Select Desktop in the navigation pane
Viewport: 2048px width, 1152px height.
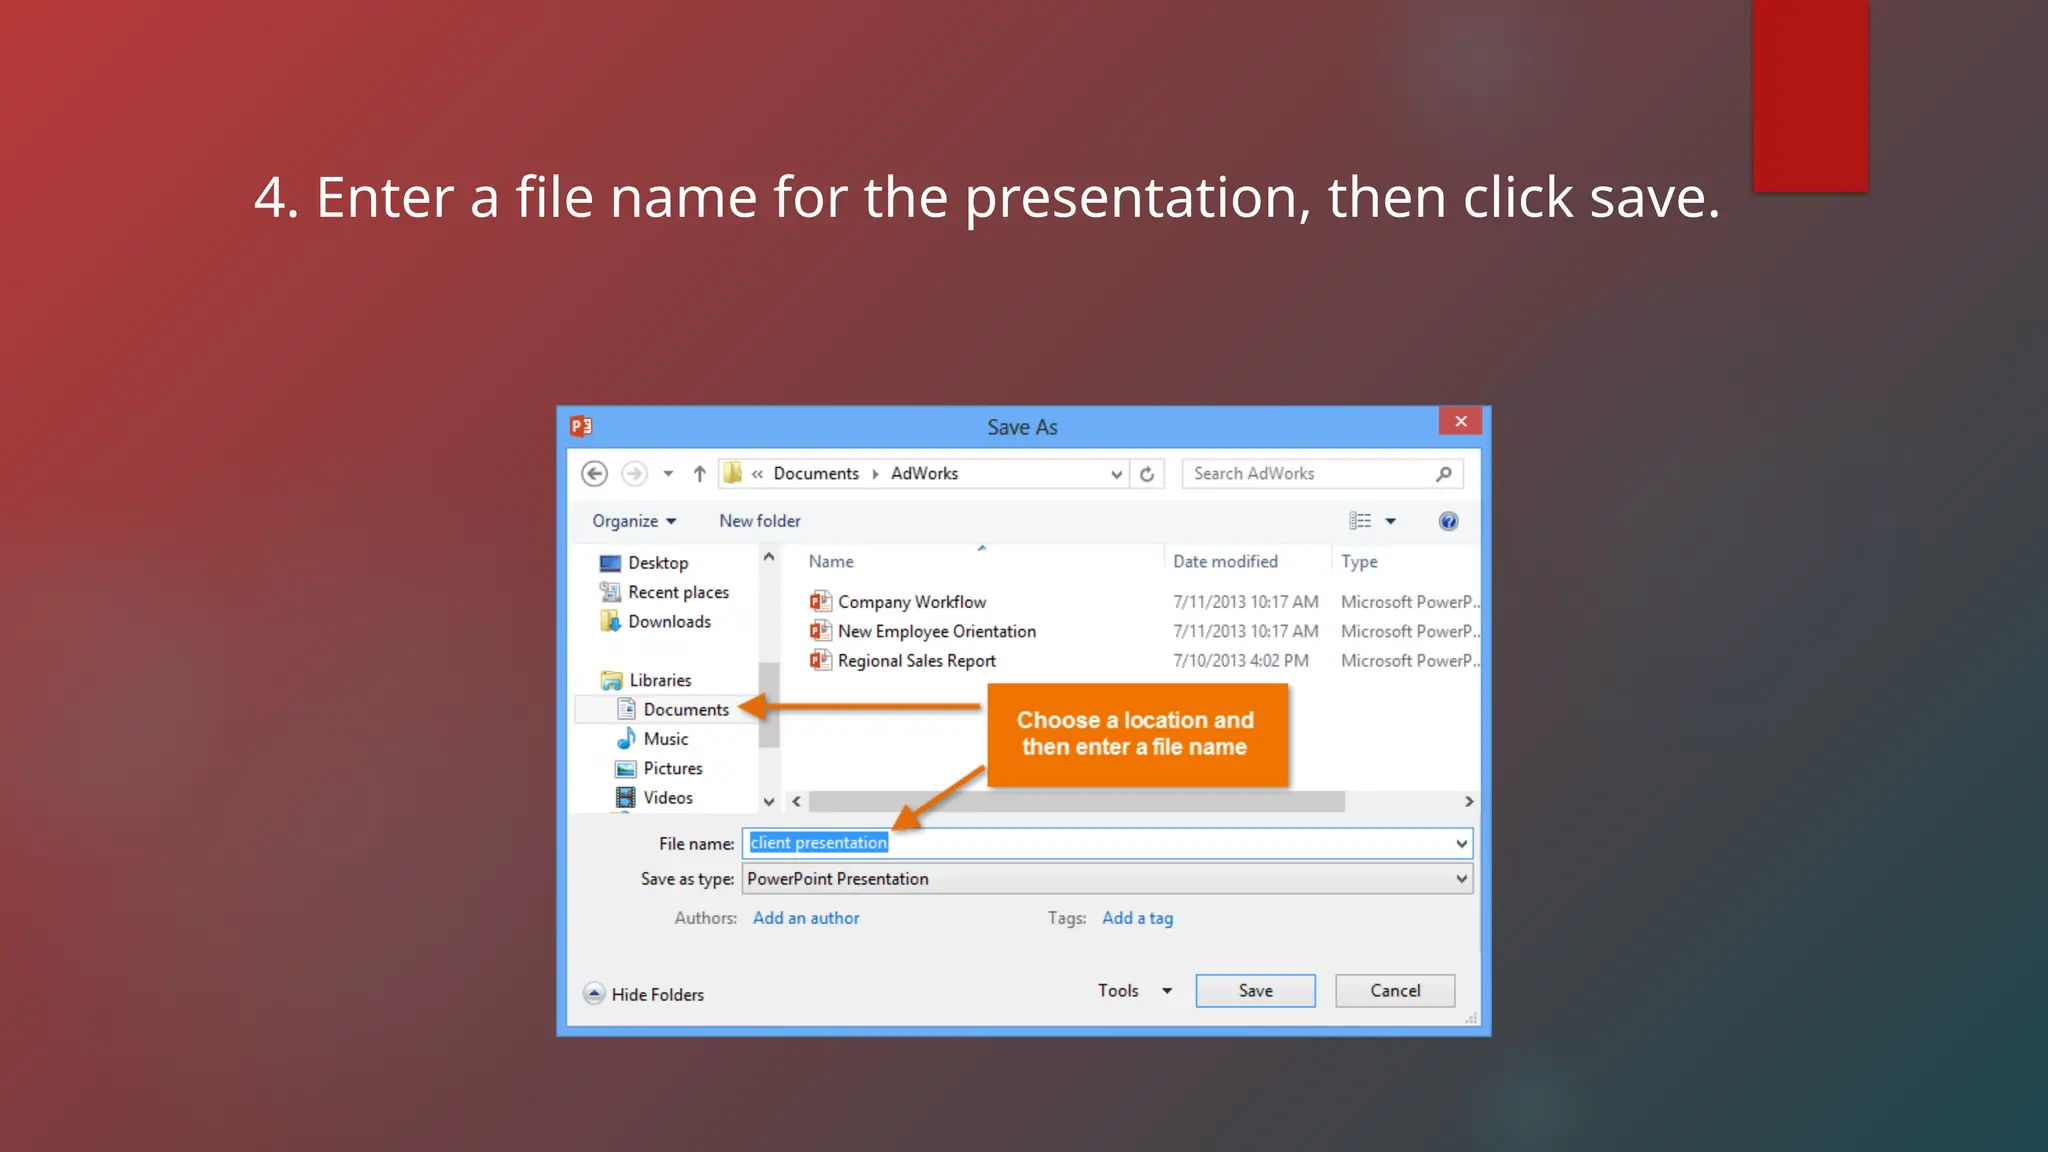pos(658,563)
